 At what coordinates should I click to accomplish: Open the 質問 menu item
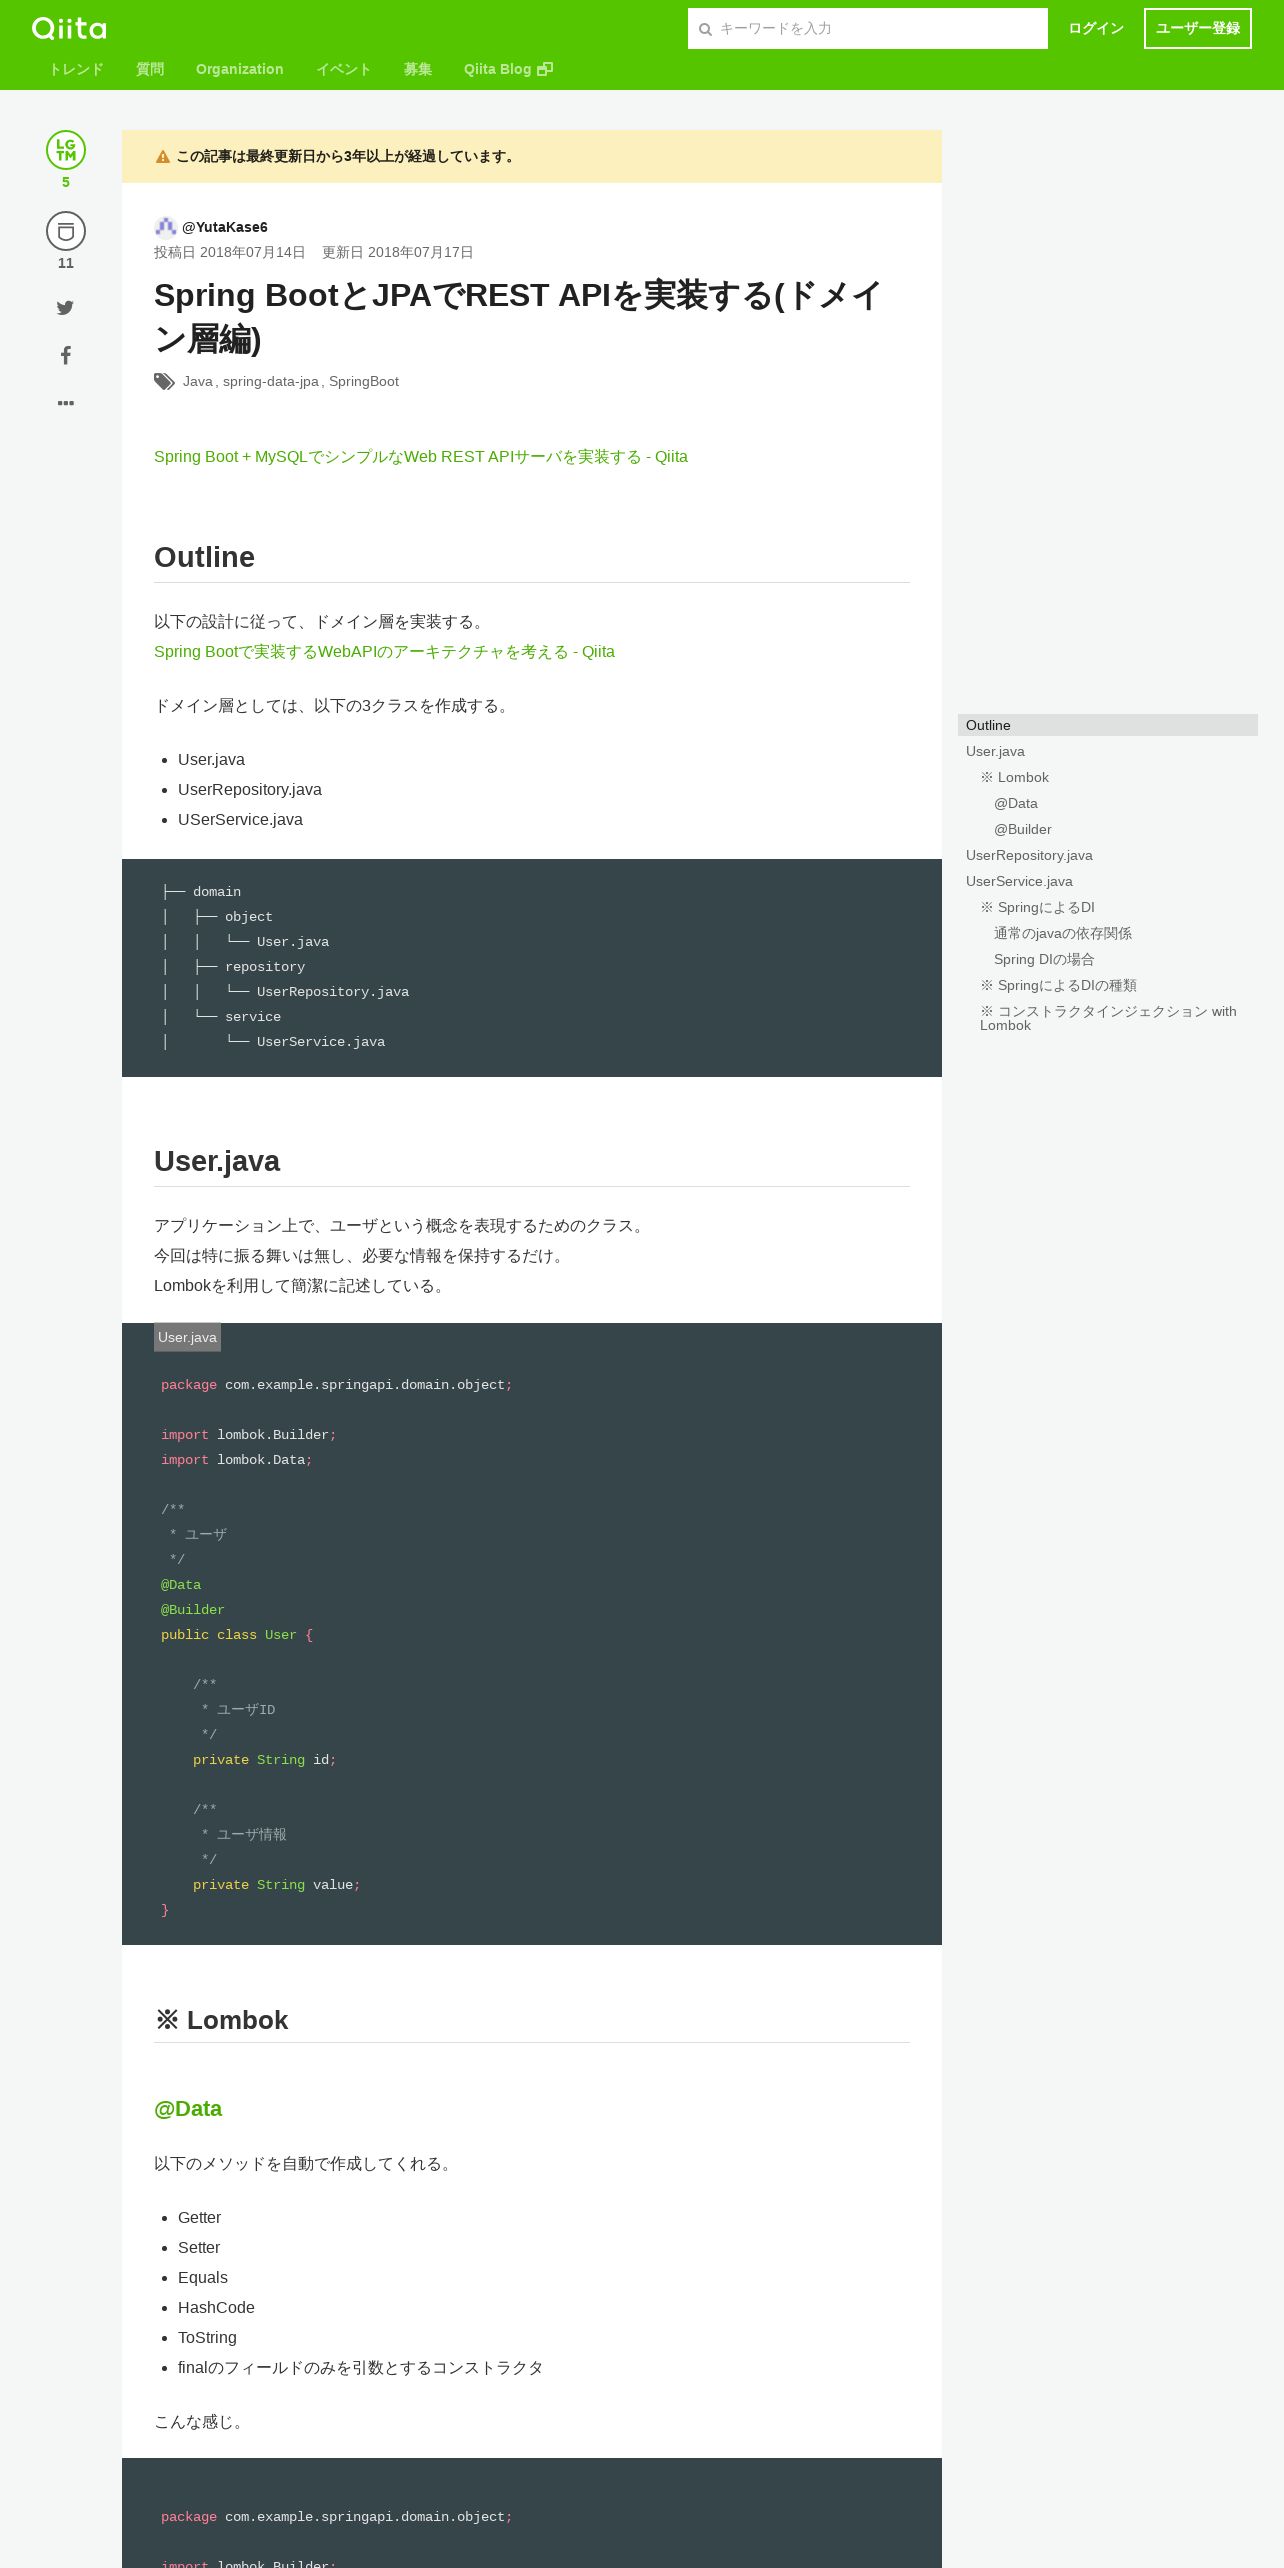click(x=150, y=69)
